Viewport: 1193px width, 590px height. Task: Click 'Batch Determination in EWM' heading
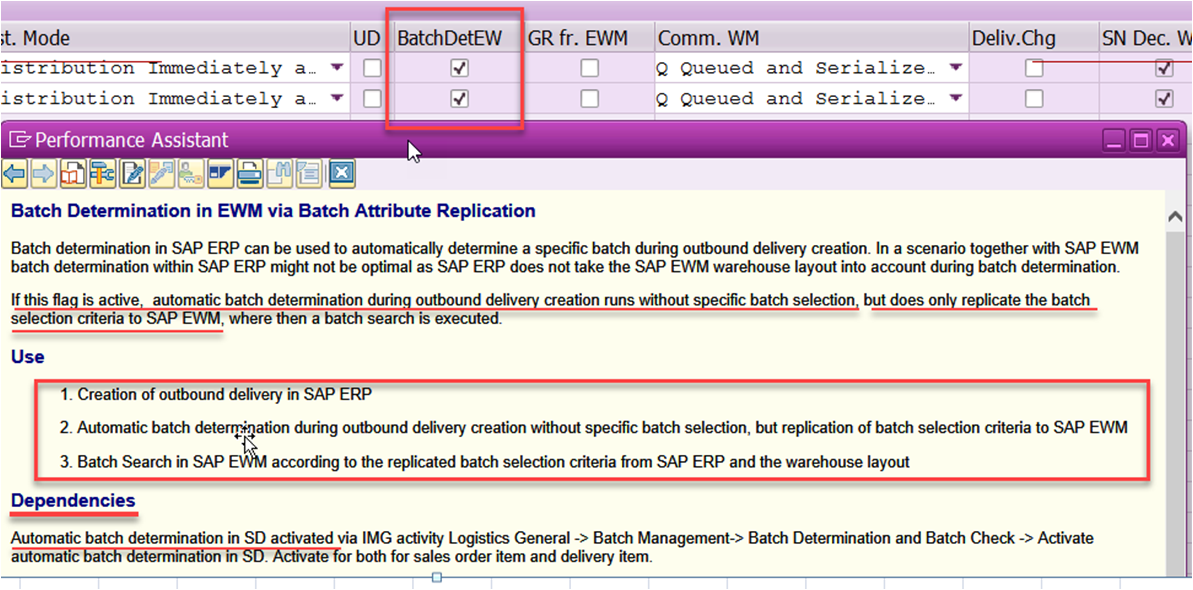click(273, 211)
